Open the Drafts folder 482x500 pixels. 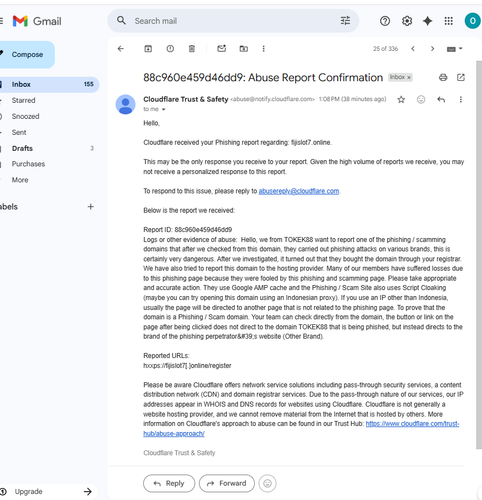[x=22, y=148]
